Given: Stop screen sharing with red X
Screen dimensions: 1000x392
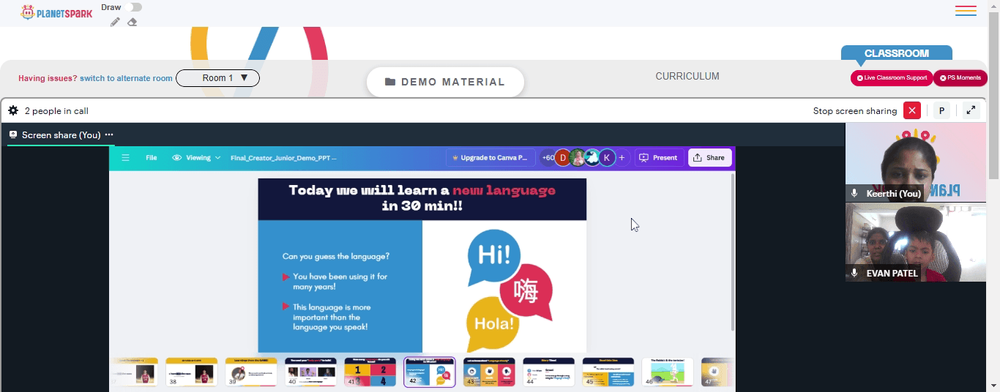Looking at the screenshot, I should 912,110.
